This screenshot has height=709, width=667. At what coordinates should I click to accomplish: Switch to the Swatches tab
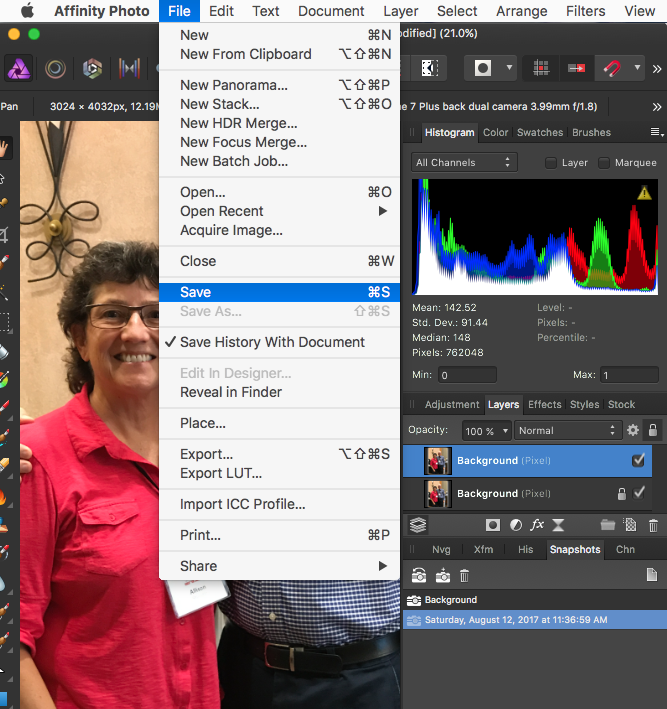click(540, 132)
